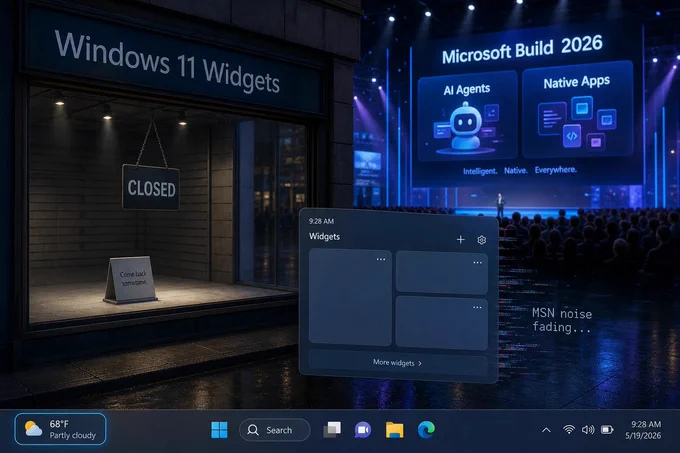Select the top right widget card
Image resolution: width=680 pixels, height=453 pixels.
442,273
